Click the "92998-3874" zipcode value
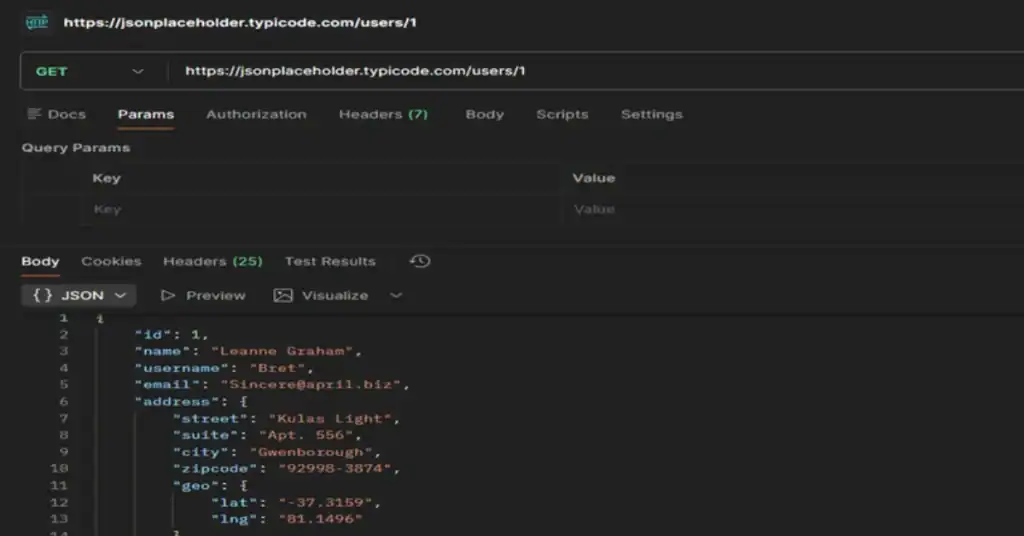Screen dimensions: 1024x536 [334, 469]
